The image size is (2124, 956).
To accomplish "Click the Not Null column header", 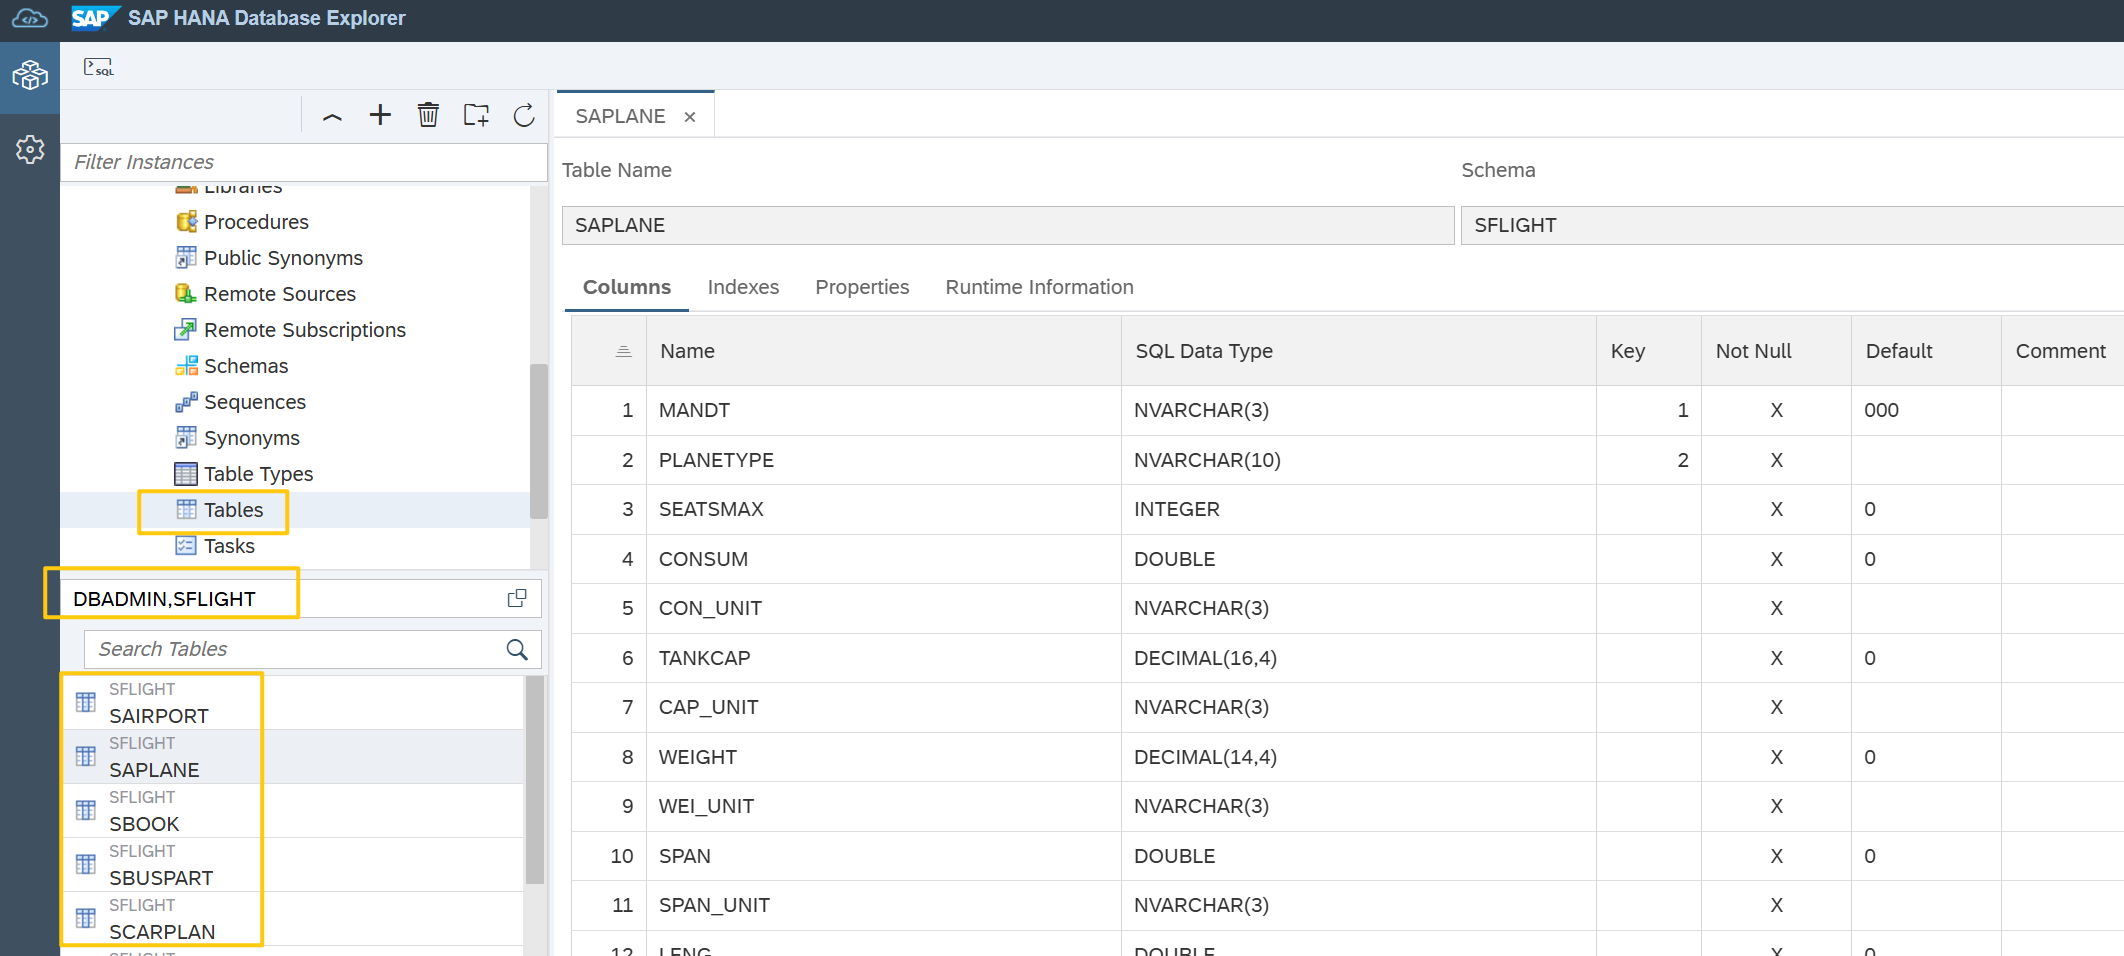I will [1776, 351].
